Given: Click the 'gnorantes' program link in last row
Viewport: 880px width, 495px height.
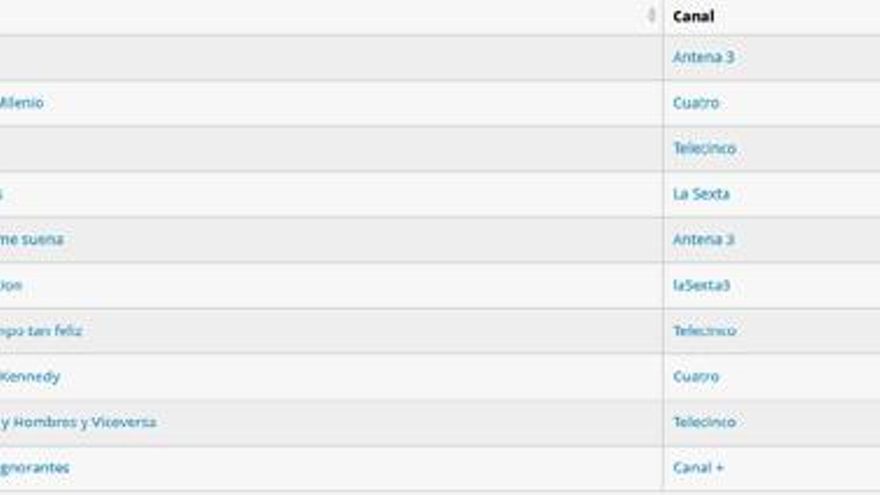Looking at the screenshot, I should click(35, 468).
